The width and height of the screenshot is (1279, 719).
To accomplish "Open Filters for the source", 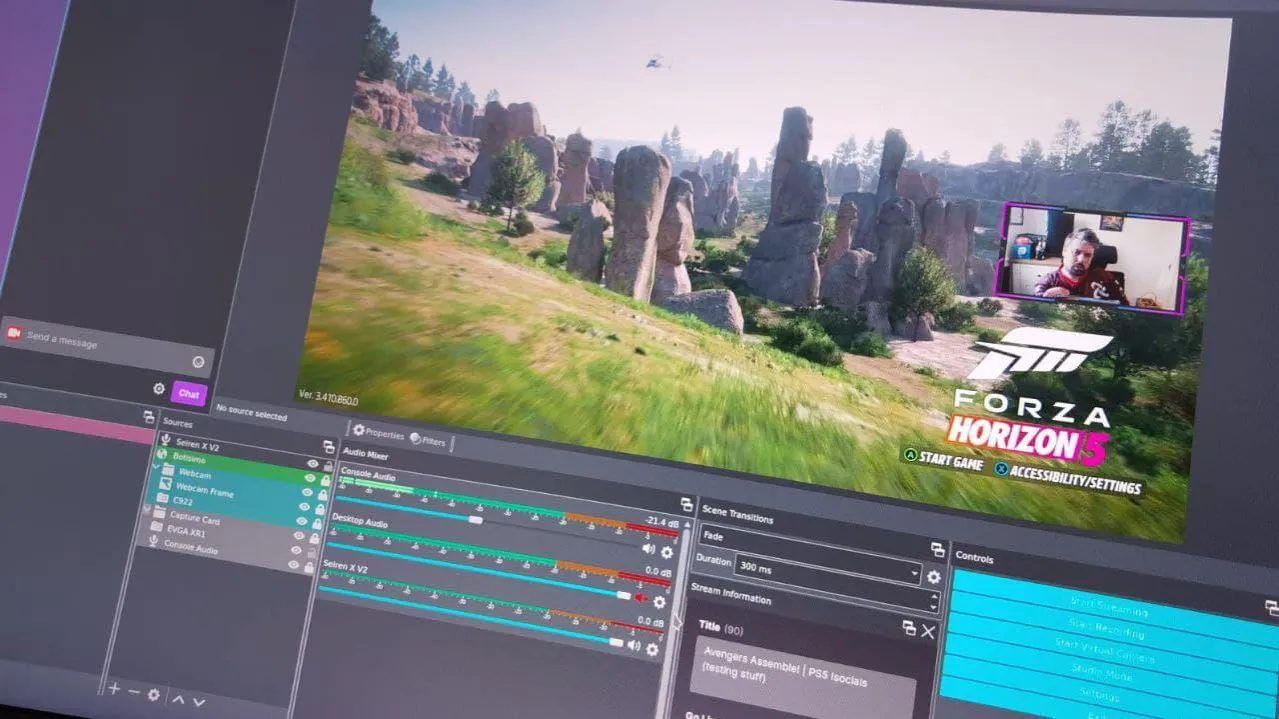I will (427, 440).
